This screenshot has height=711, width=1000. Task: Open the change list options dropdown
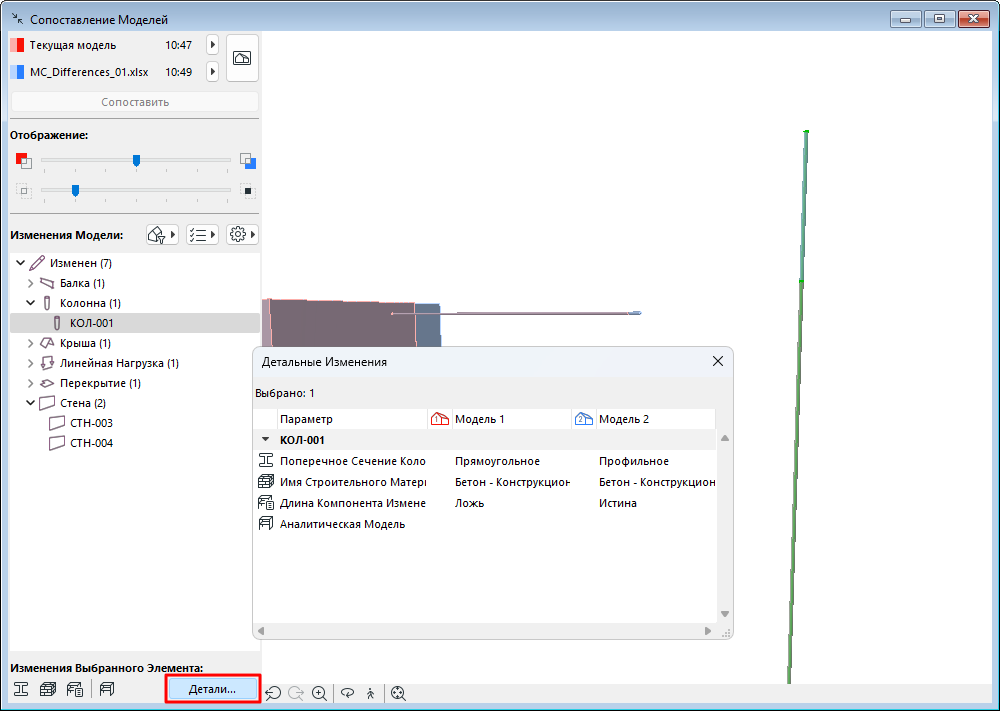tap(202, 235)
